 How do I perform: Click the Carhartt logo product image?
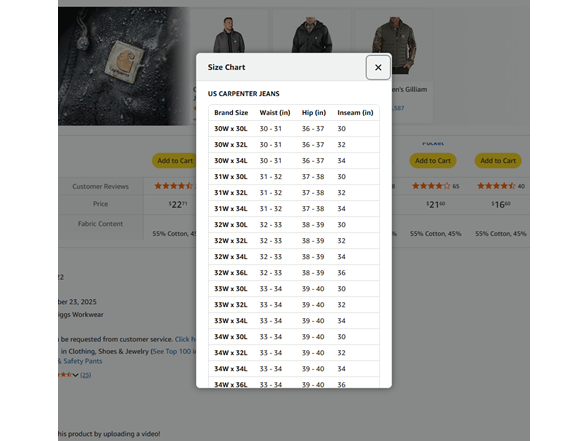pyautogui.click(x=124, y=66)
